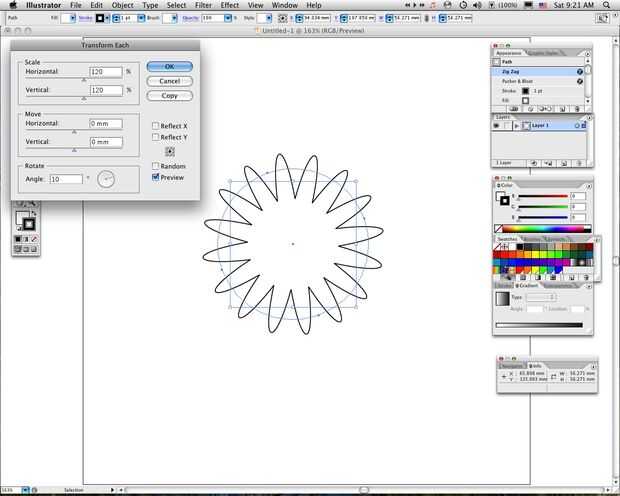
Task: Click the Scale Horizontal percent field
Action: coord(106,72)
